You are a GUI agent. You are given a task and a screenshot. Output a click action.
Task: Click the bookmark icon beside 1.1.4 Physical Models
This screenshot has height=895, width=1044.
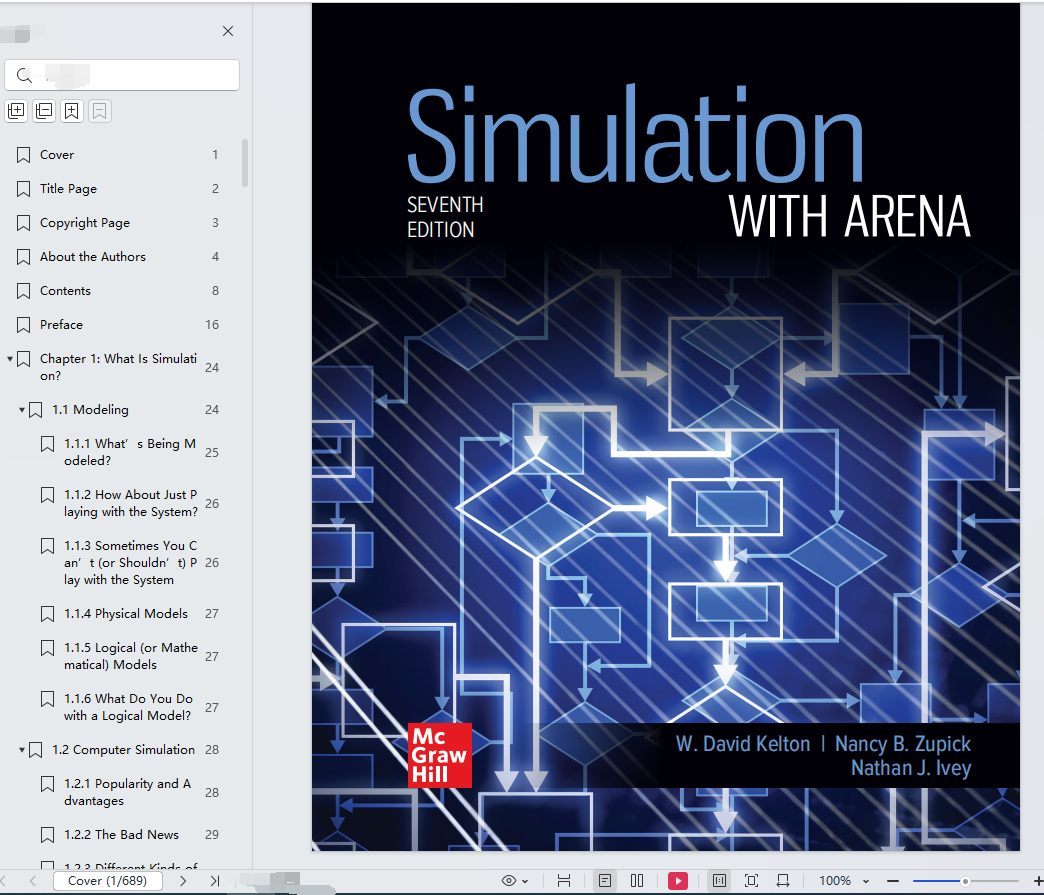pyautogui.click(x=47, y=614)
